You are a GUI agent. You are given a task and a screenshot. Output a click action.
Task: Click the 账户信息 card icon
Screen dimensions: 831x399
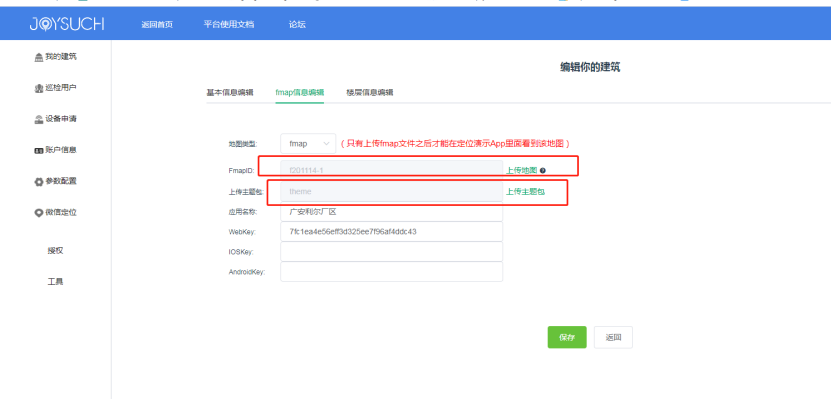(38, 150)
